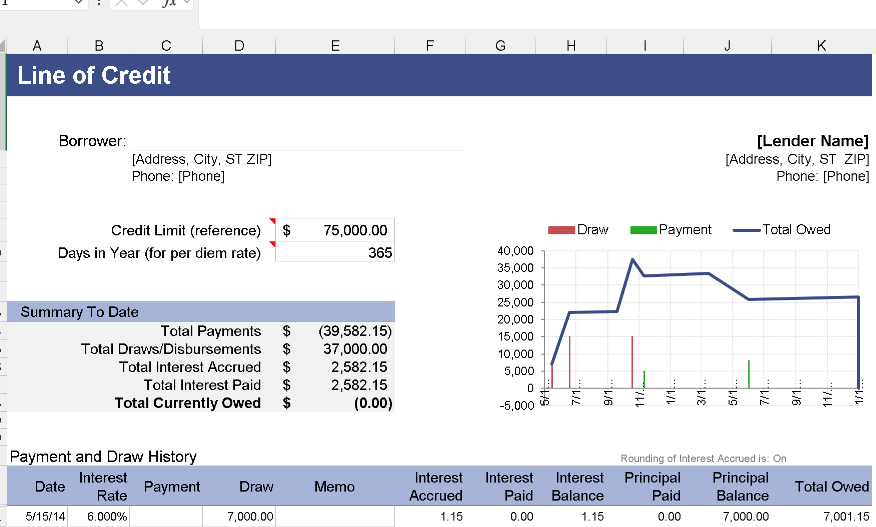The height and width of the screenshot is (527, 876).
Task: Click the chart's 40,000 vertical axis label
Action: 515,251
